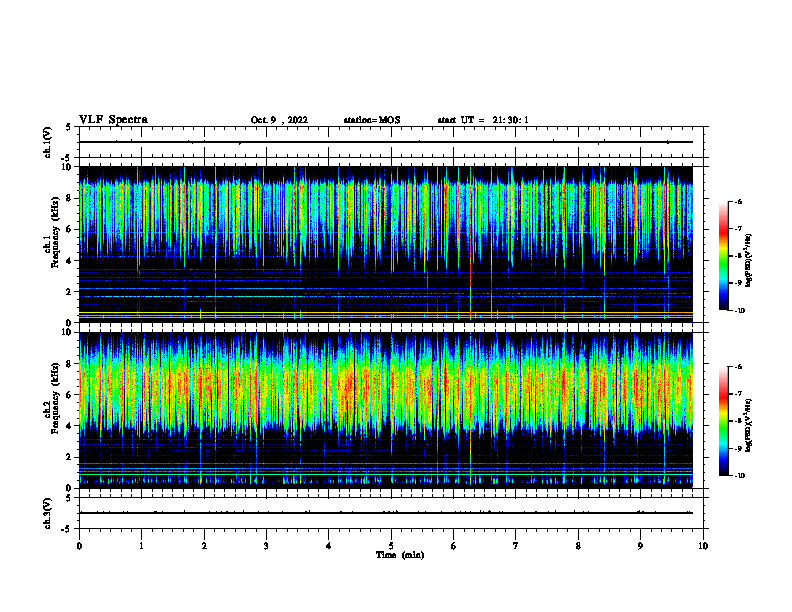Viewport: 792px width, 612px height.
Task: Click the ch.2 spectrogram color bar
Action: point(724,421)
